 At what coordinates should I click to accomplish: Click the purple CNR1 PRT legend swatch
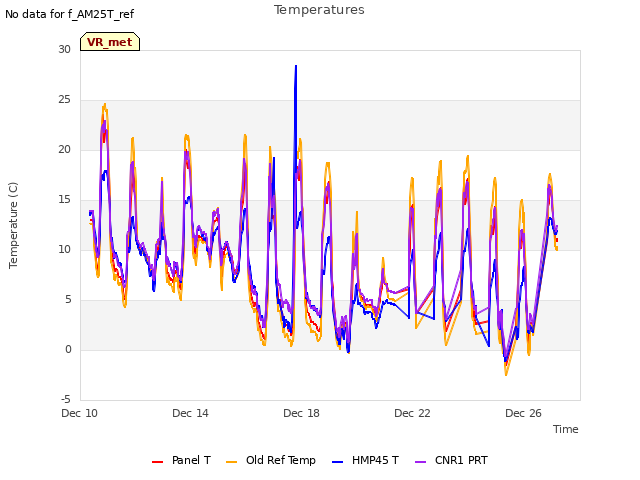point(420,462)
